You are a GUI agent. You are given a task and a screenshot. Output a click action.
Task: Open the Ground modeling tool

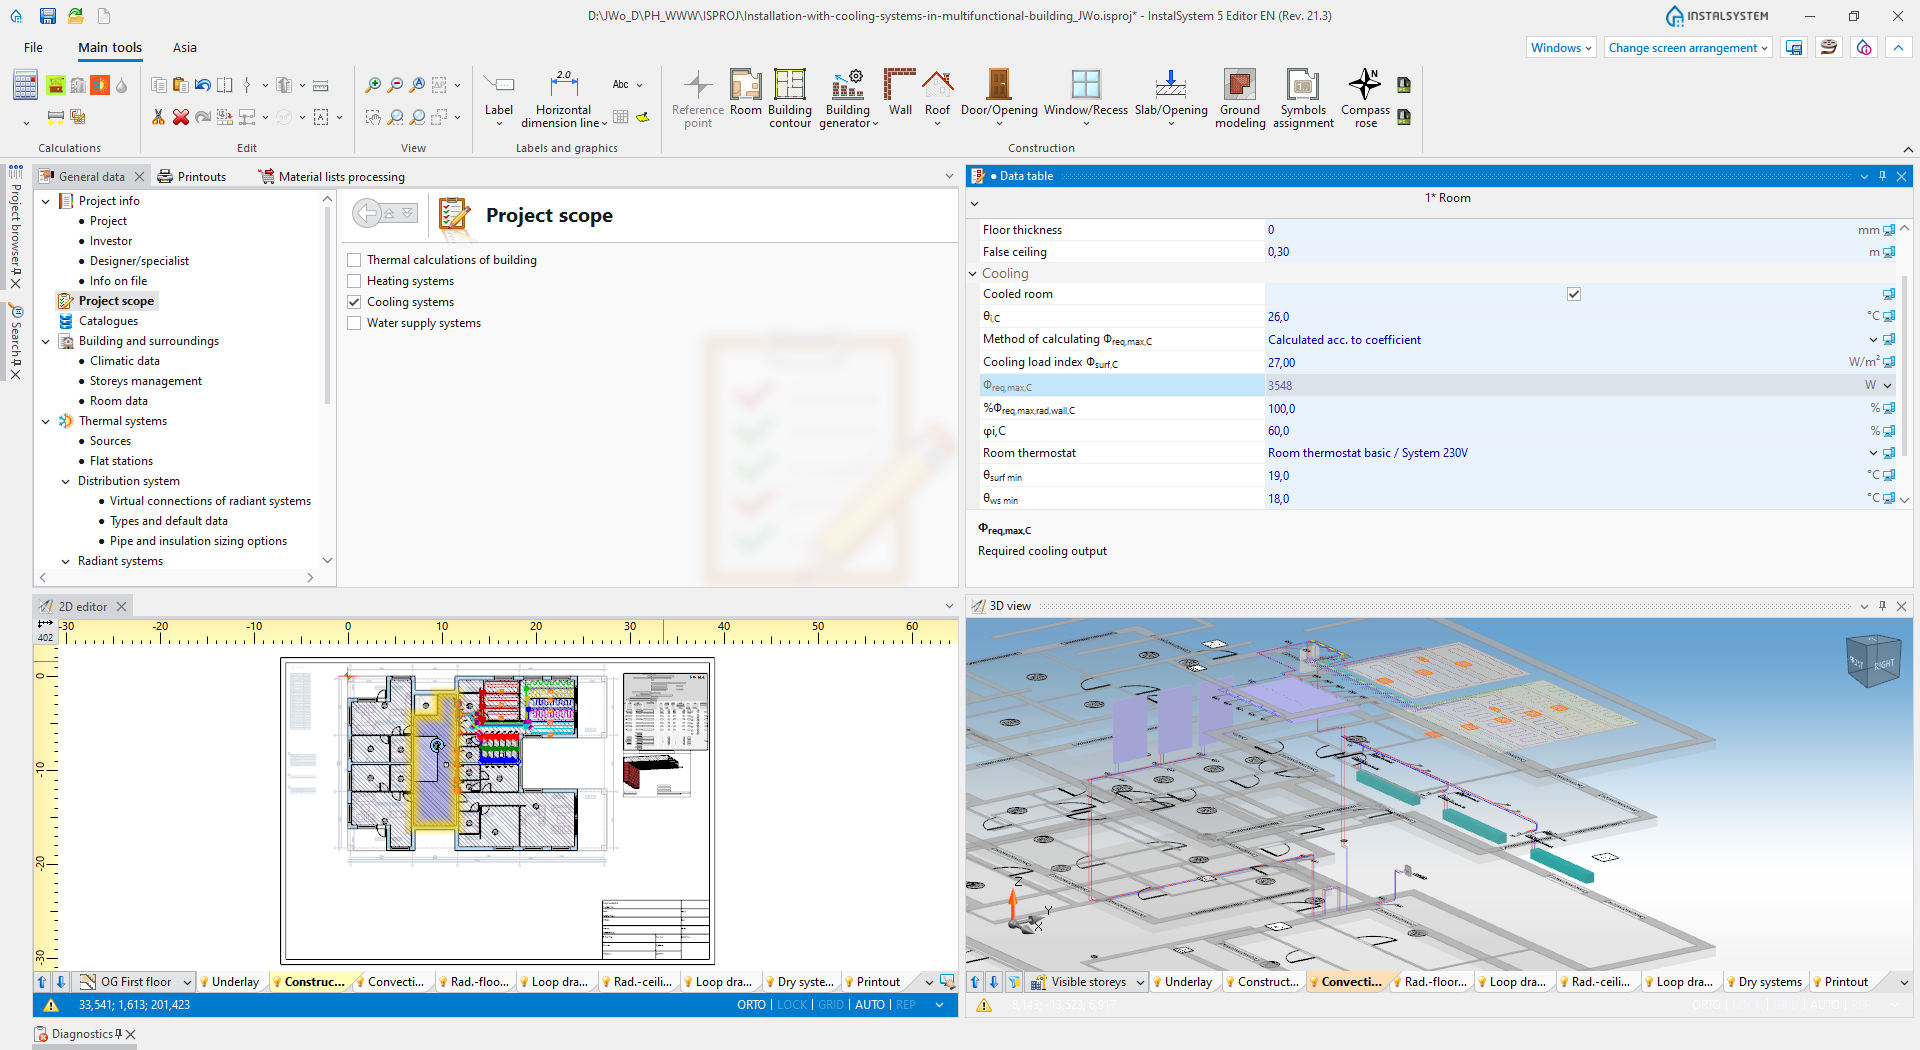1240,98
